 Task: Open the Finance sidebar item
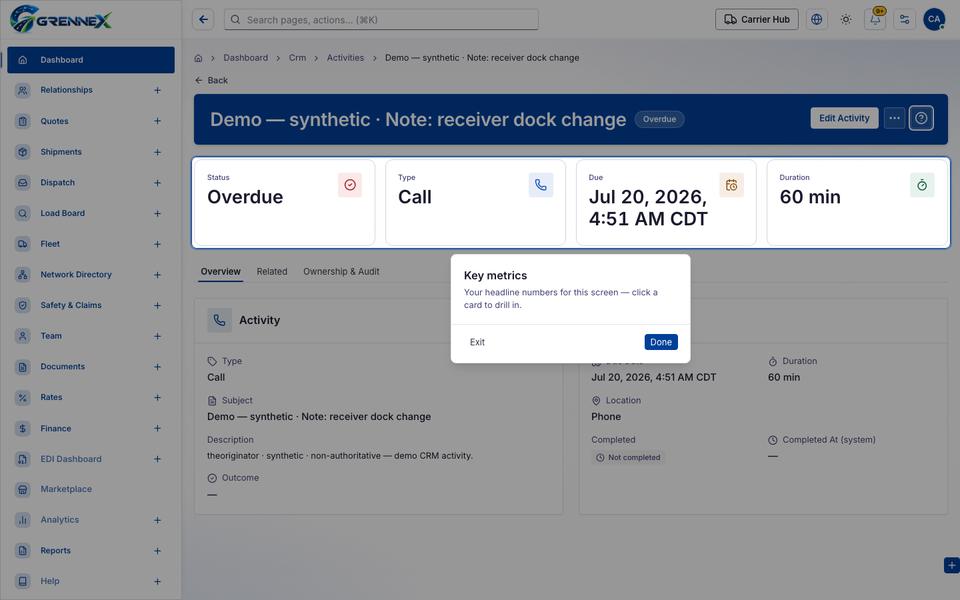point(91,429)
